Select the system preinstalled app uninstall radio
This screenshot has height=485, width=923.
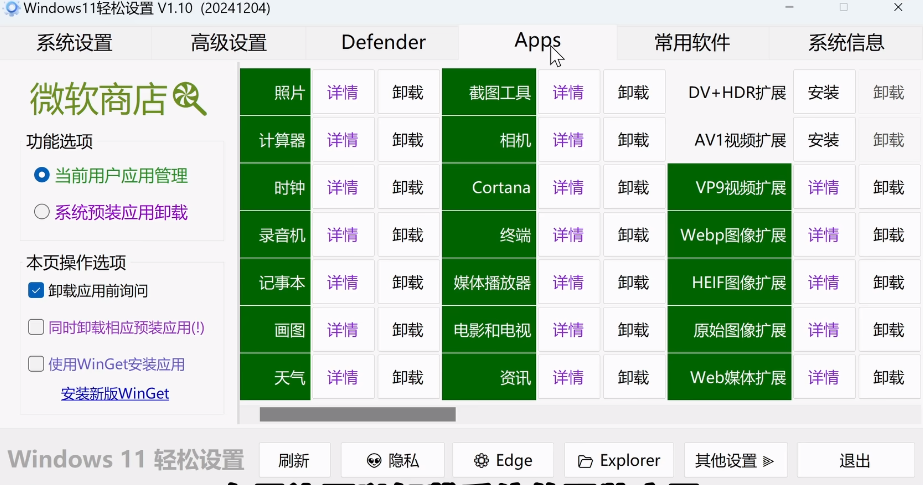pyautogui.click(x=42, y=212)
